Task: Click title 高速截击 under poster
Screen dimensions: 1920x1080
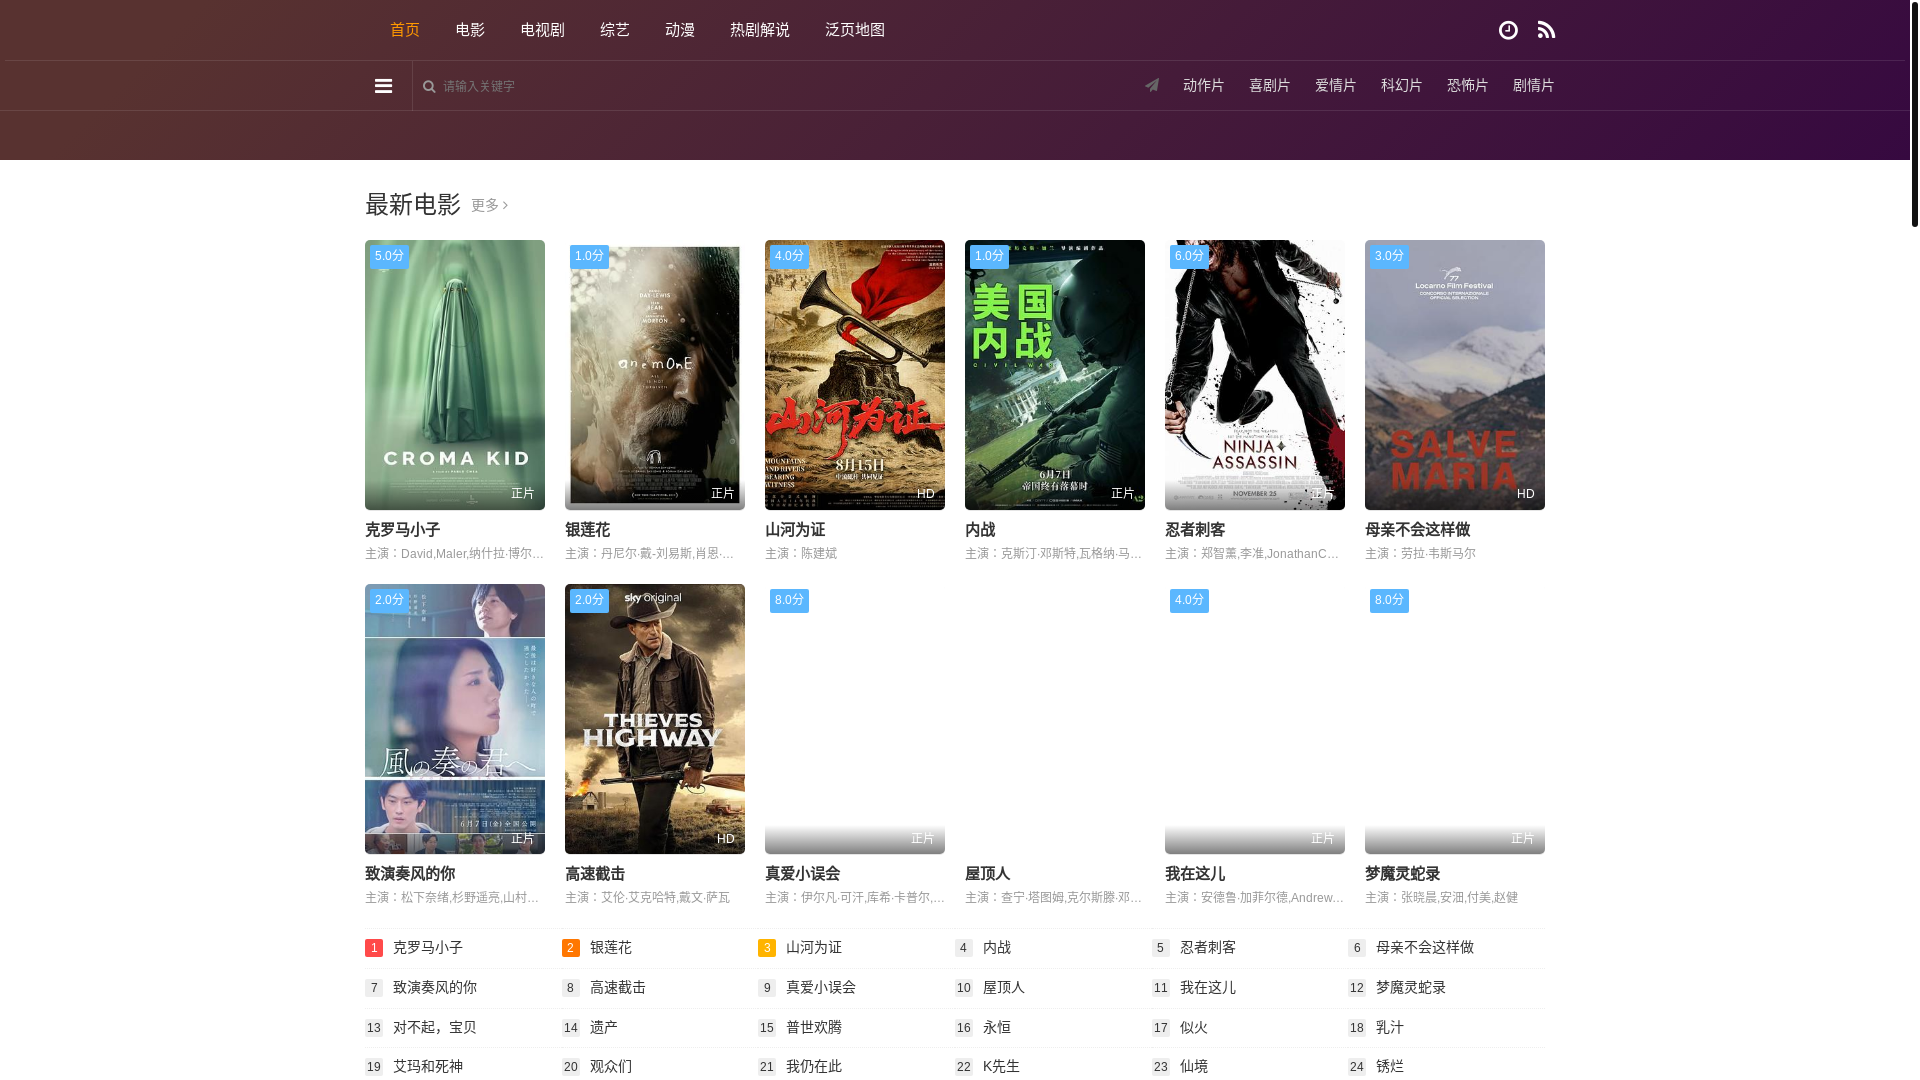Action: [595, 874]
